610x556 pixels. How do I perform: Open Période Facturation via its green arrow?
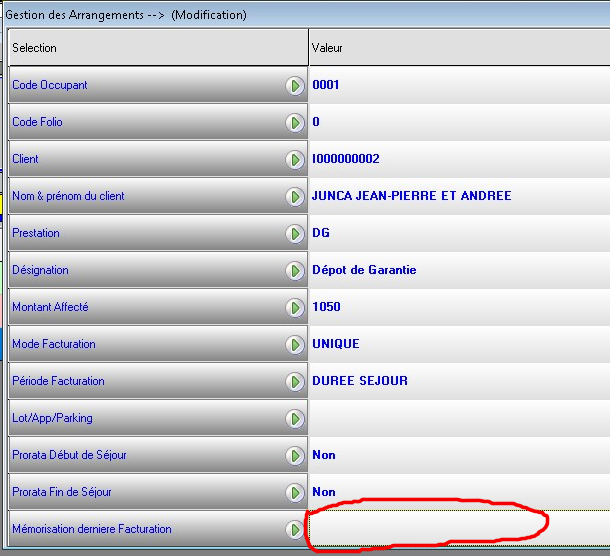tap(295, 381)
